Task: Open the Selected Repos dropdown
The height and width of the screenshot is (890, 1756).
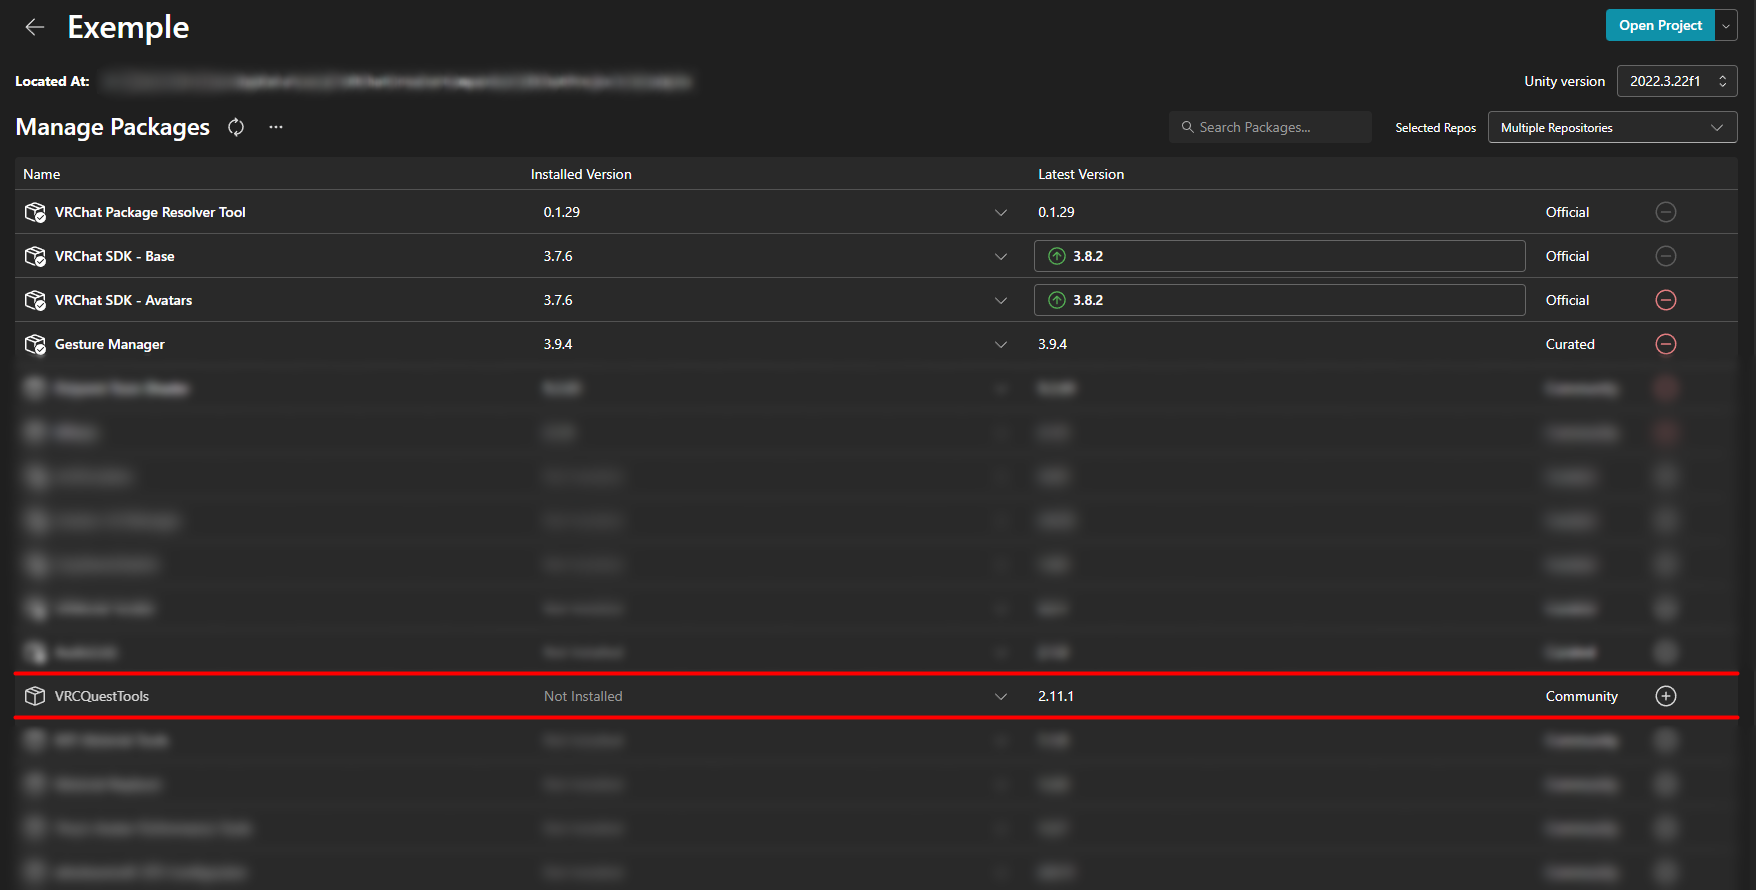Action: 1611,127
